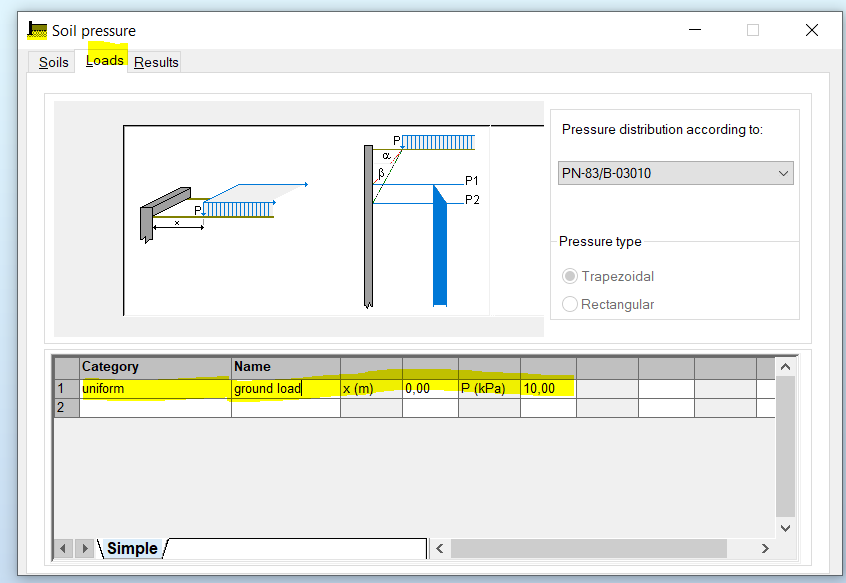Select the 0,00 value in the x column
Image resolution: width=846 pixels, height=583 pixels.
(428, 388)
